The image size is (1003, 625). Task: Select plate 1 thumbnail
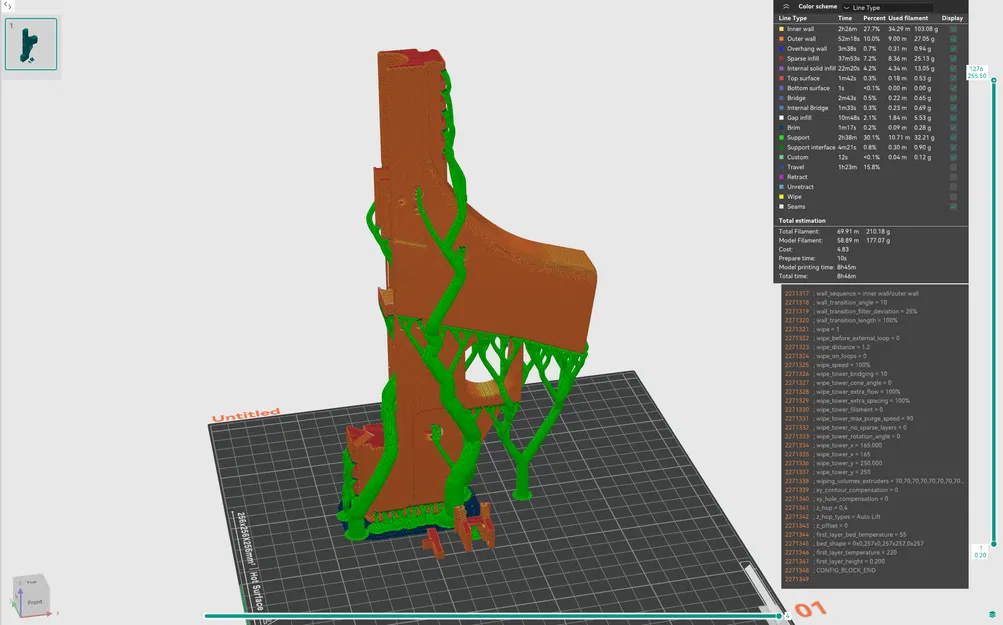tap(31, 44)
